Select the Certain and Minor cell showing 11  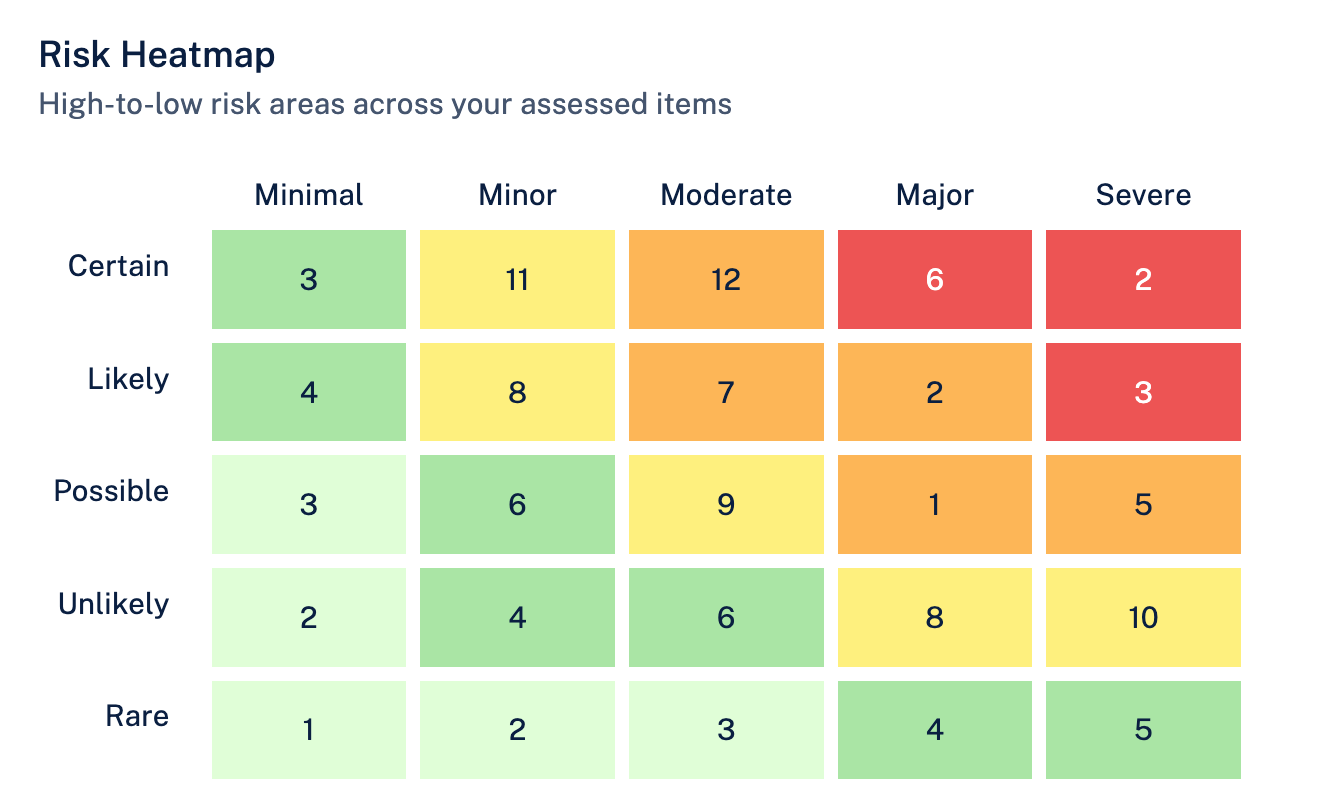coord(517,279)
